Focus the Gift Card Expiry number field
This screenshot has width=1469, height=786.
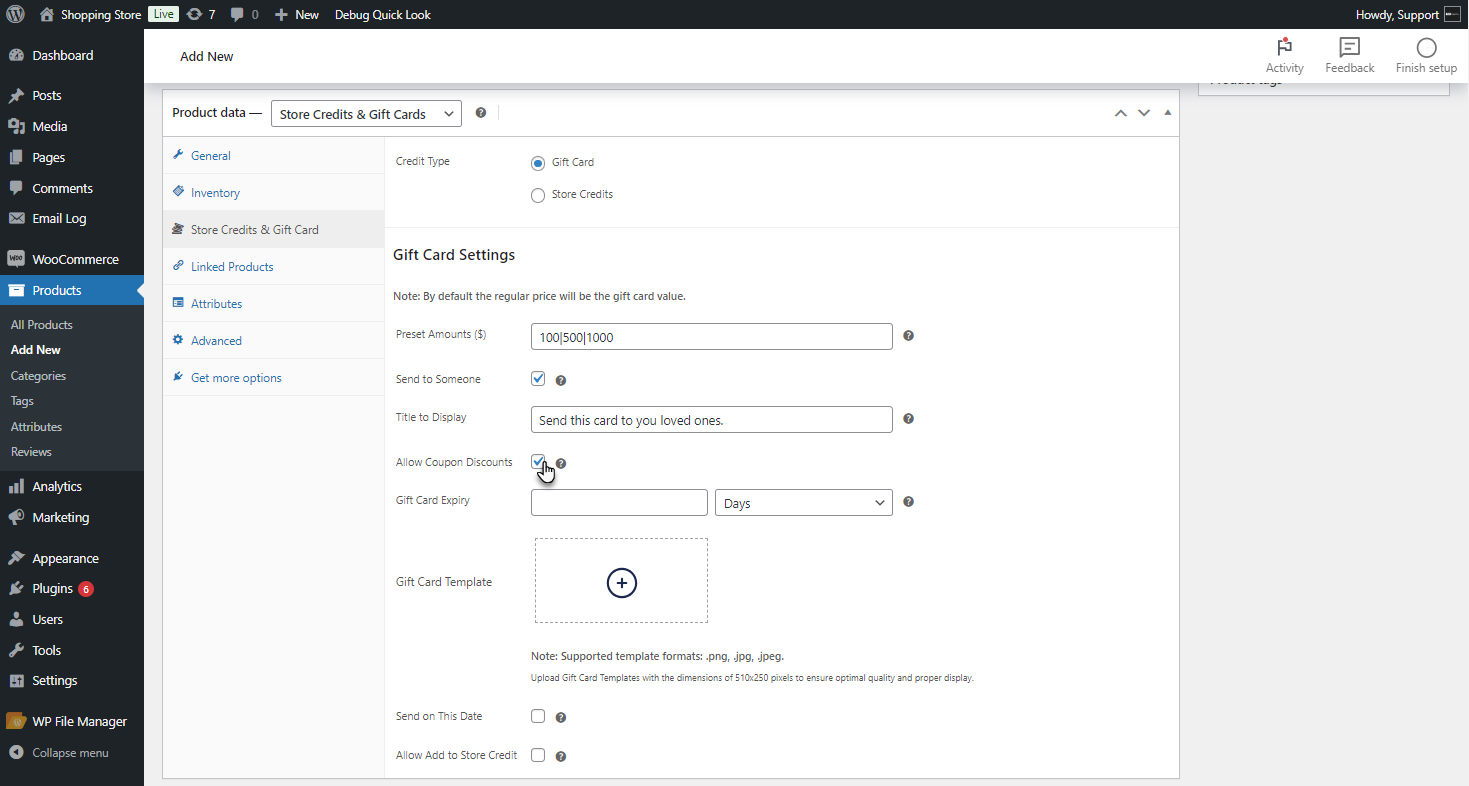tap(619, 503)
